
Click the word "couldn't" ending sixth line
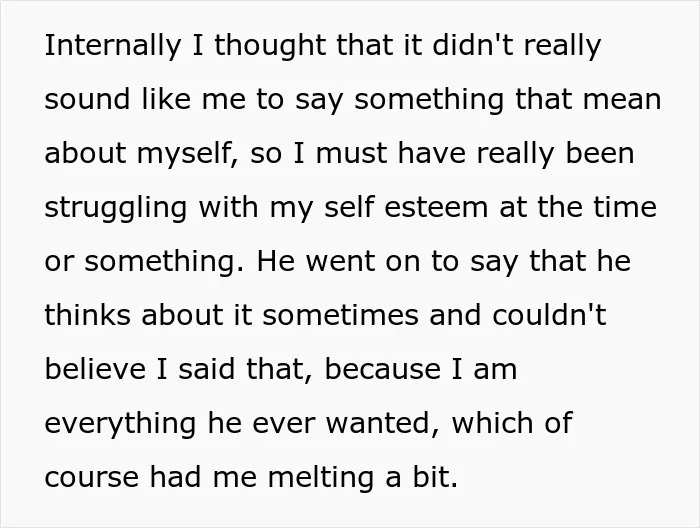pyautogui.click(x=550, y=315)
